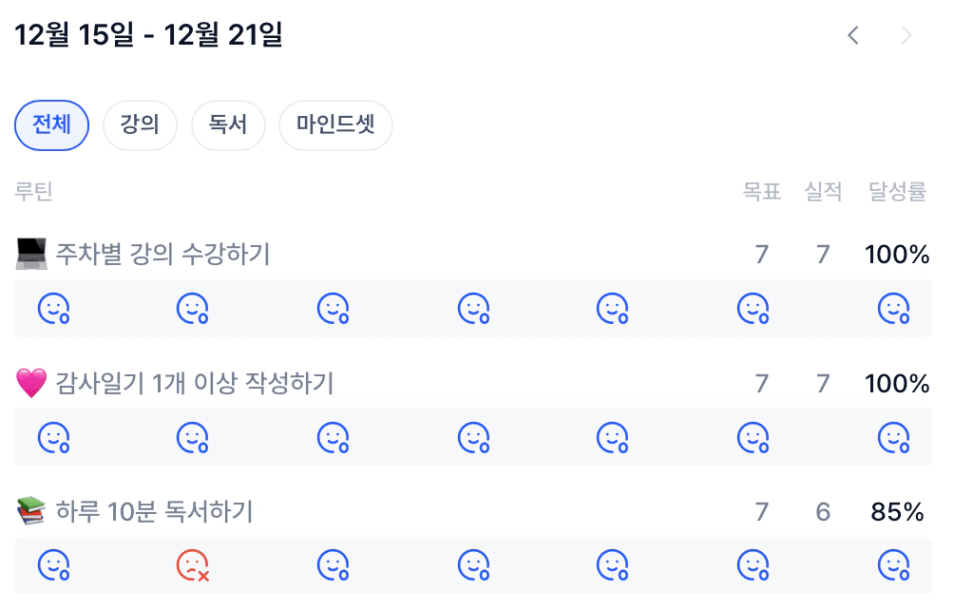
Task: Click the laptop emoji icon beside 주차별 강의
Action: pyautogui.click(x=32, y=254)
